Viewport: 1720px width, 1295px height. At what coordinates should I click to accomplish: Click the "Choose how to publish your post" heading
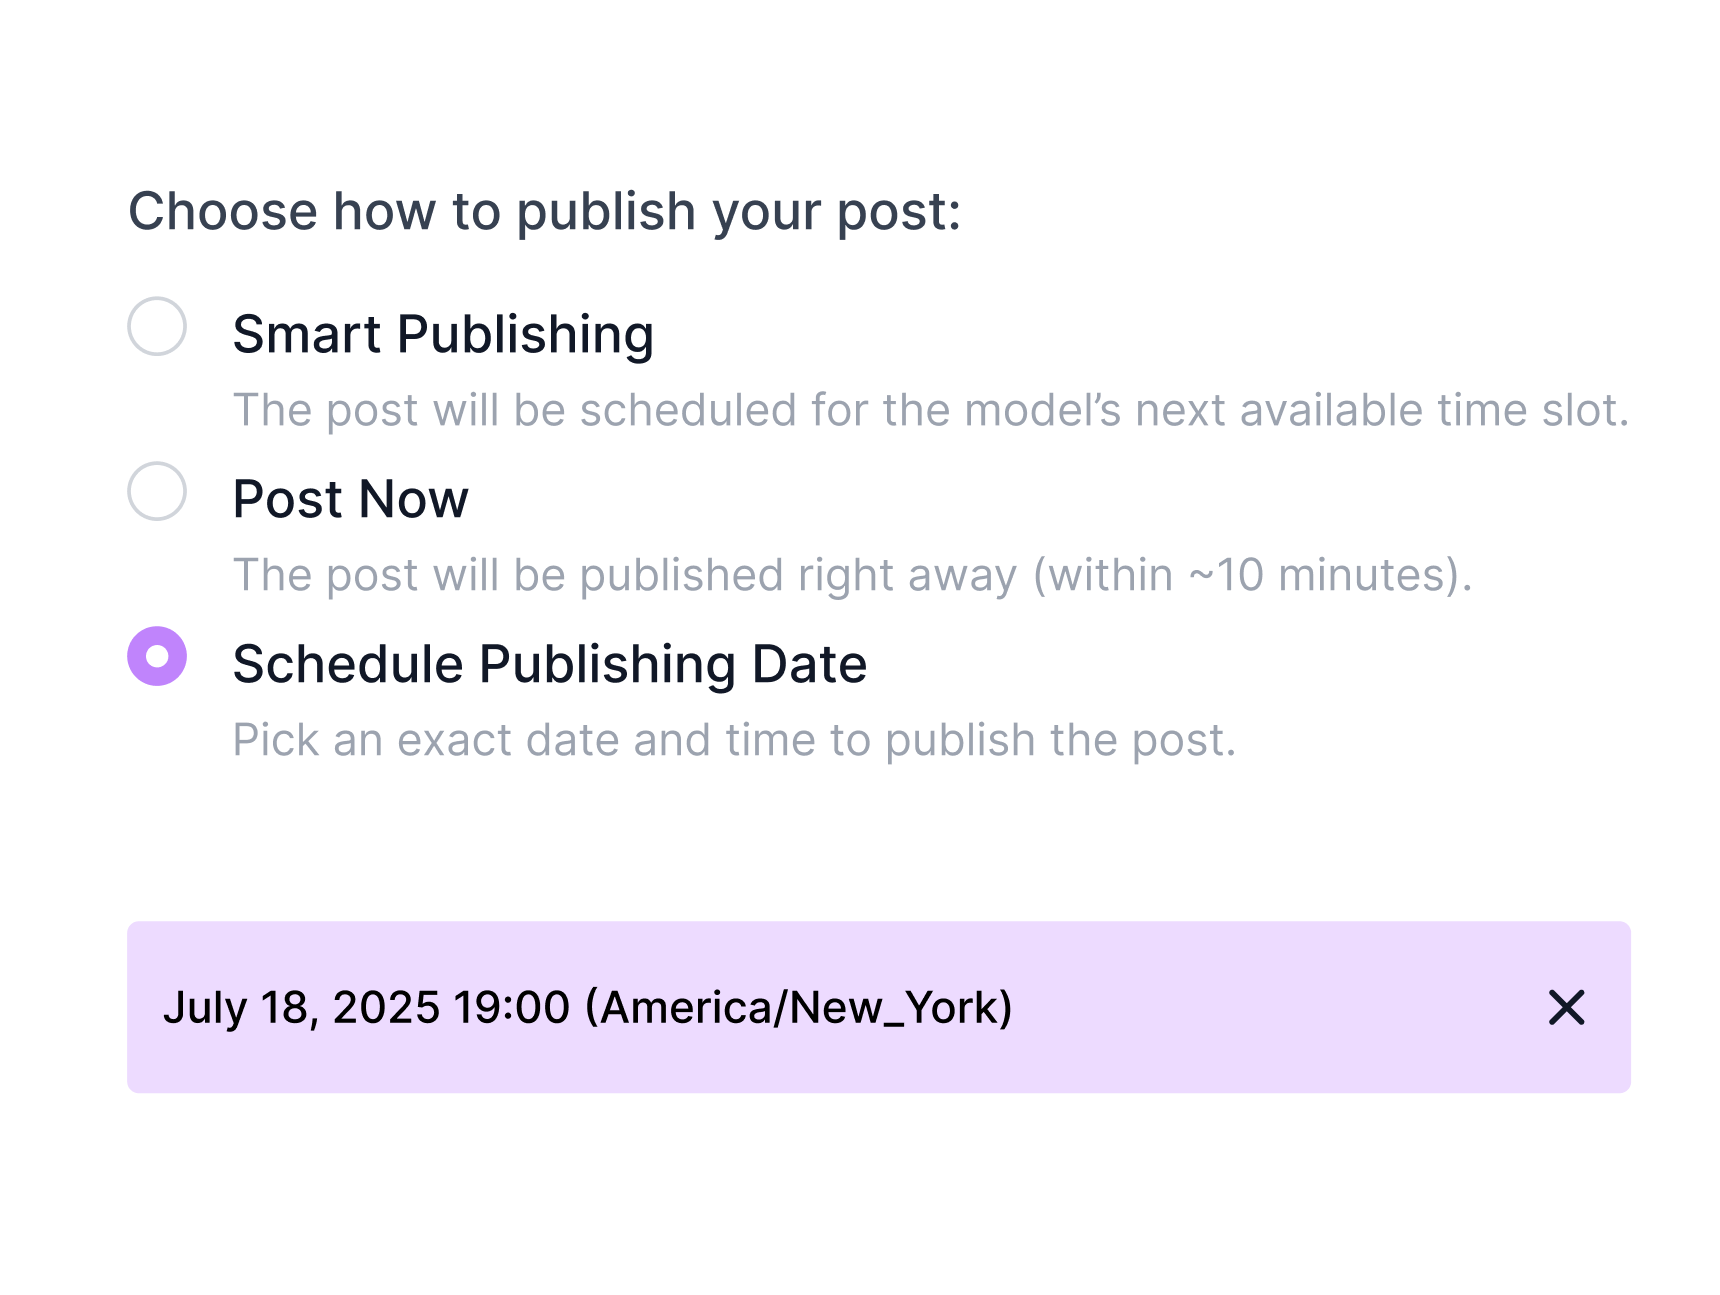pos(544,211)
